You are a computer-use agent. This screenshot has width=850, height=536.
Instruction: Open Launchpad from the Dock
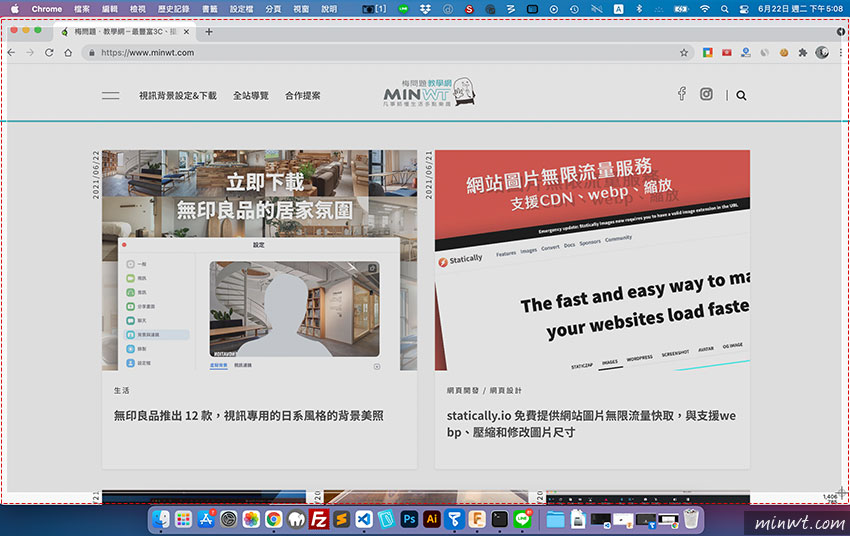(x=183, y=519)
